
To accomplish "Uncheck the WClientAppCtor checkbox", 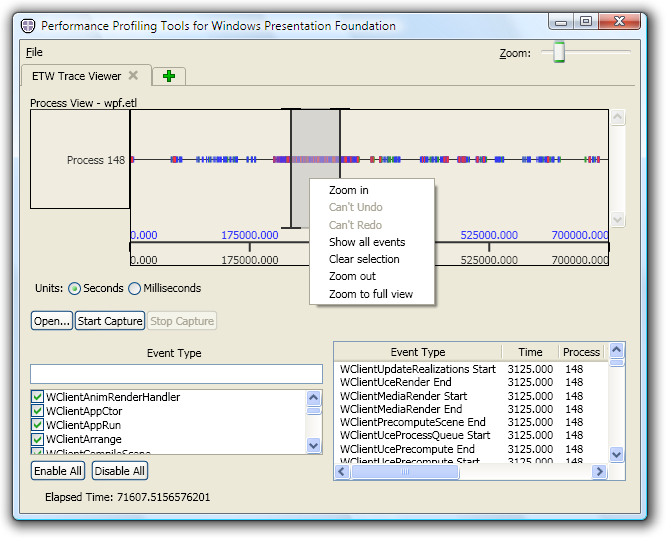I will coord(37,411).
